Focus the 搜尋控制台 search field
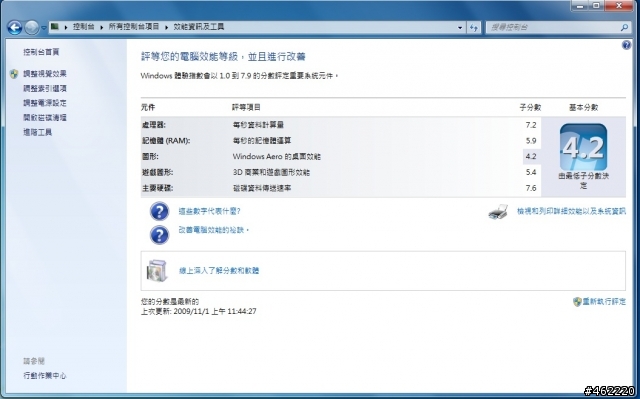Image resolution: width=640 pixels, height=399 pixels. tap(553, 27)
